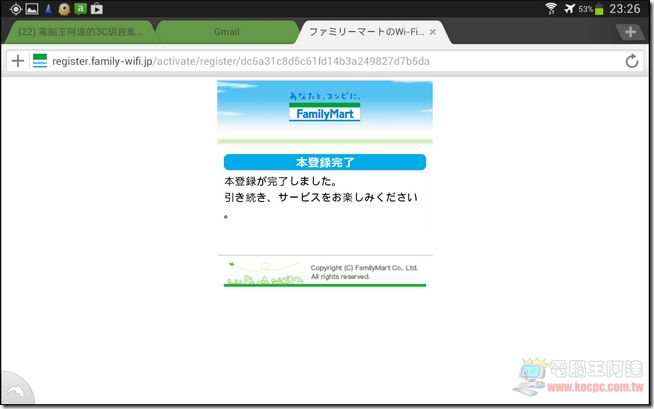The image size is (654, 409).
Task: Switch to the Gmail tab
Action: [226, 32]
